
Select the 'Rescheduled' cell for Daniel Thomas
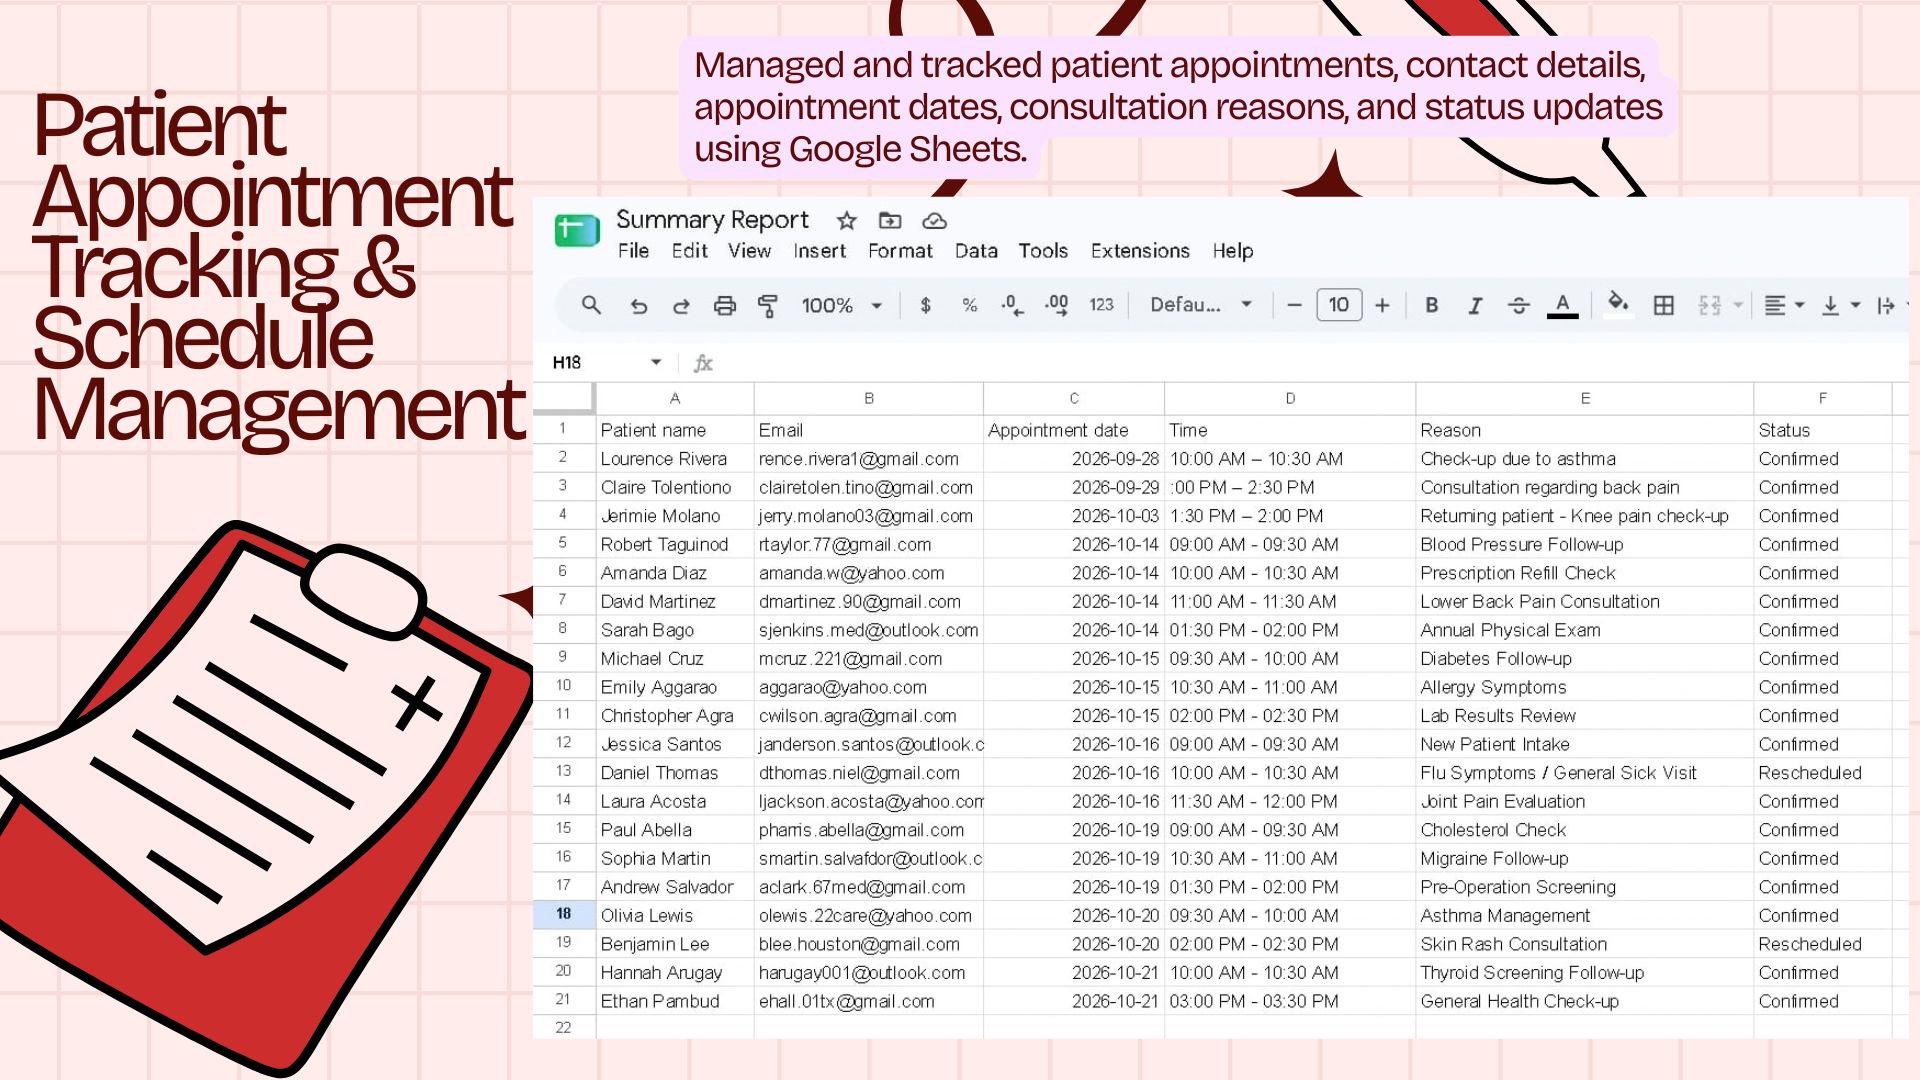[x=1822, y=773]
